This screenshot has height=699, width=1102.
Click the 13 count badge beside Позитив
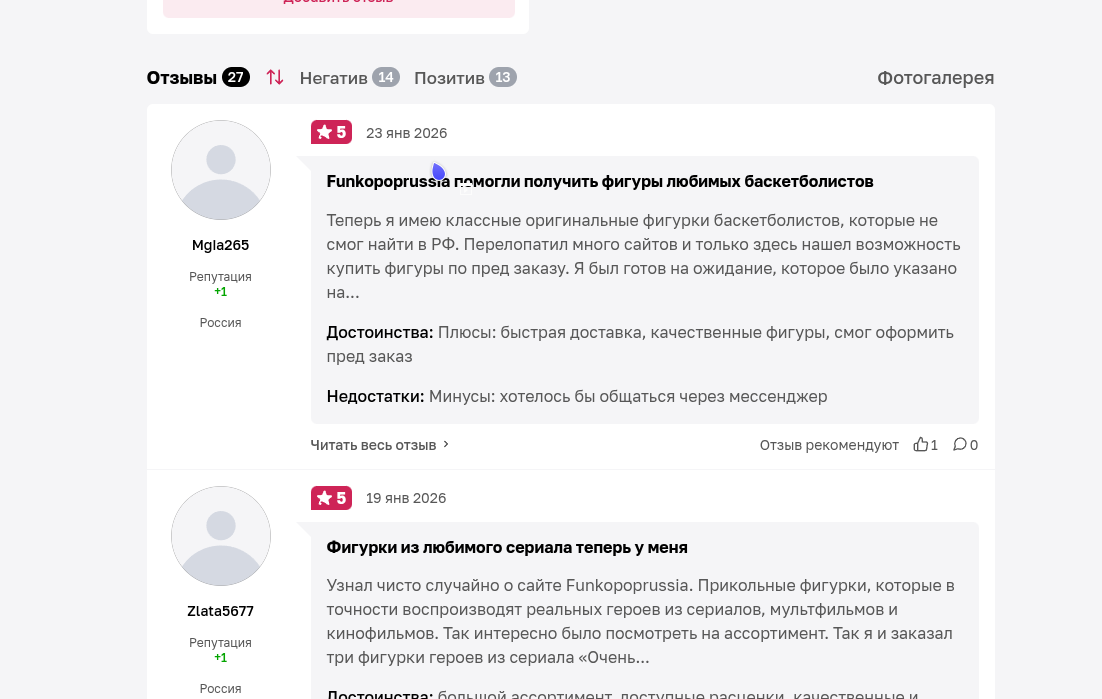click(x=503, y=77)
